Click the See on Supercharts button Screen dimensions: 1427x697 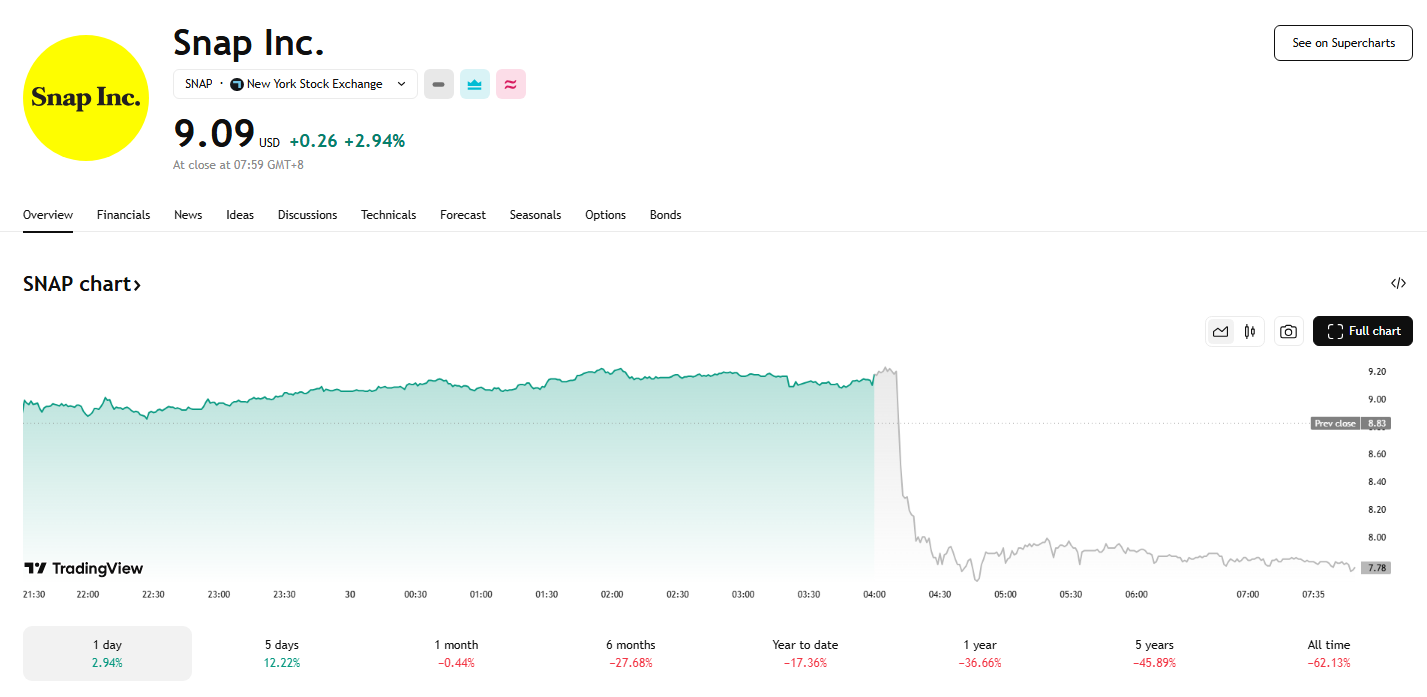coord(1342,43)
